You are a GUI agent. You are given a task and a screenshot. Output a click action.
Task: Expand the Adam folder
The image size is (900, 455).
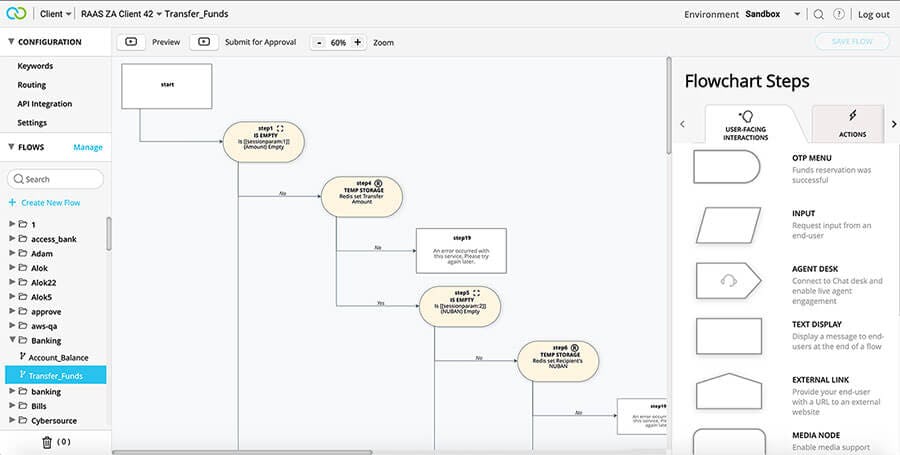pyautogui.click(x=11, y=253)
